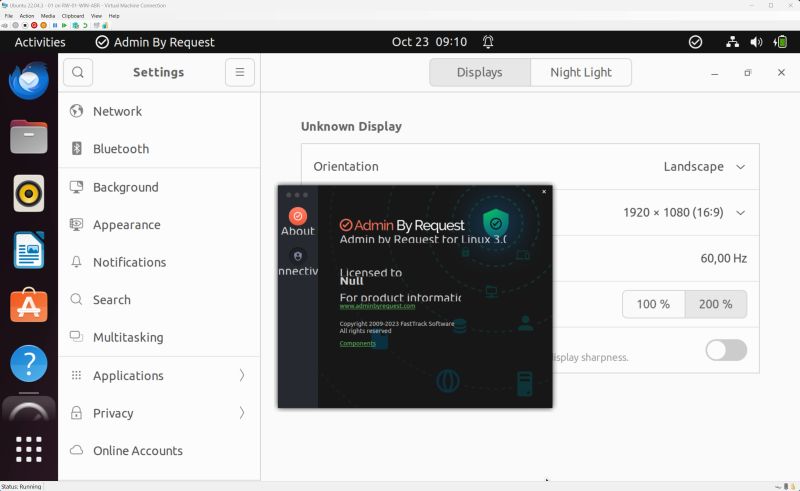Image resolution: width=800 pixels, height=491 pixels.
Task: Click the green Reset icon in VM toolbar
Action: (x=64, y=25)
